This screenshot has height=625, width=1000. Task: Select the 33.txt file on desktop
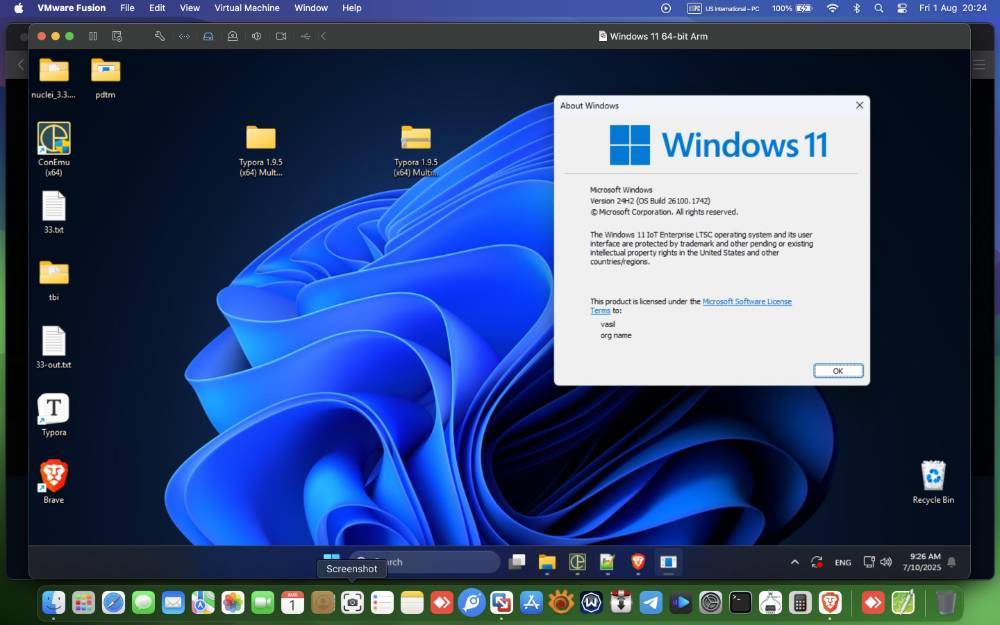[x=54, y=212]
